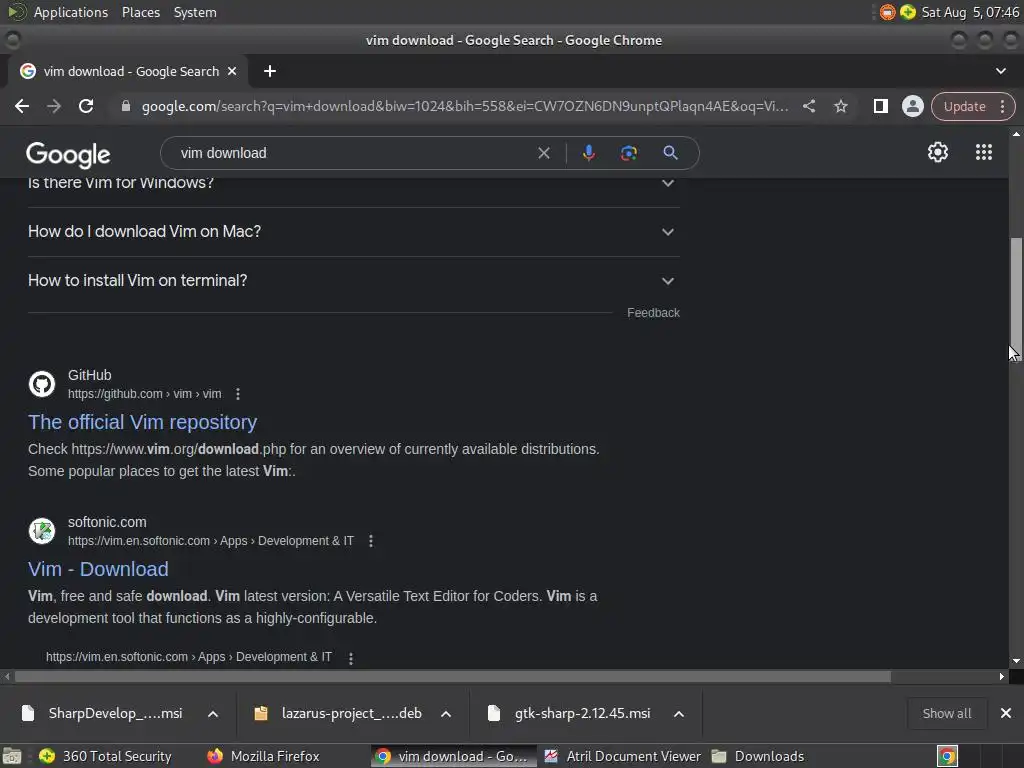1024x768 pixels.
Task: Click the show desktop icon in taskbar
Action: point(12,756)
